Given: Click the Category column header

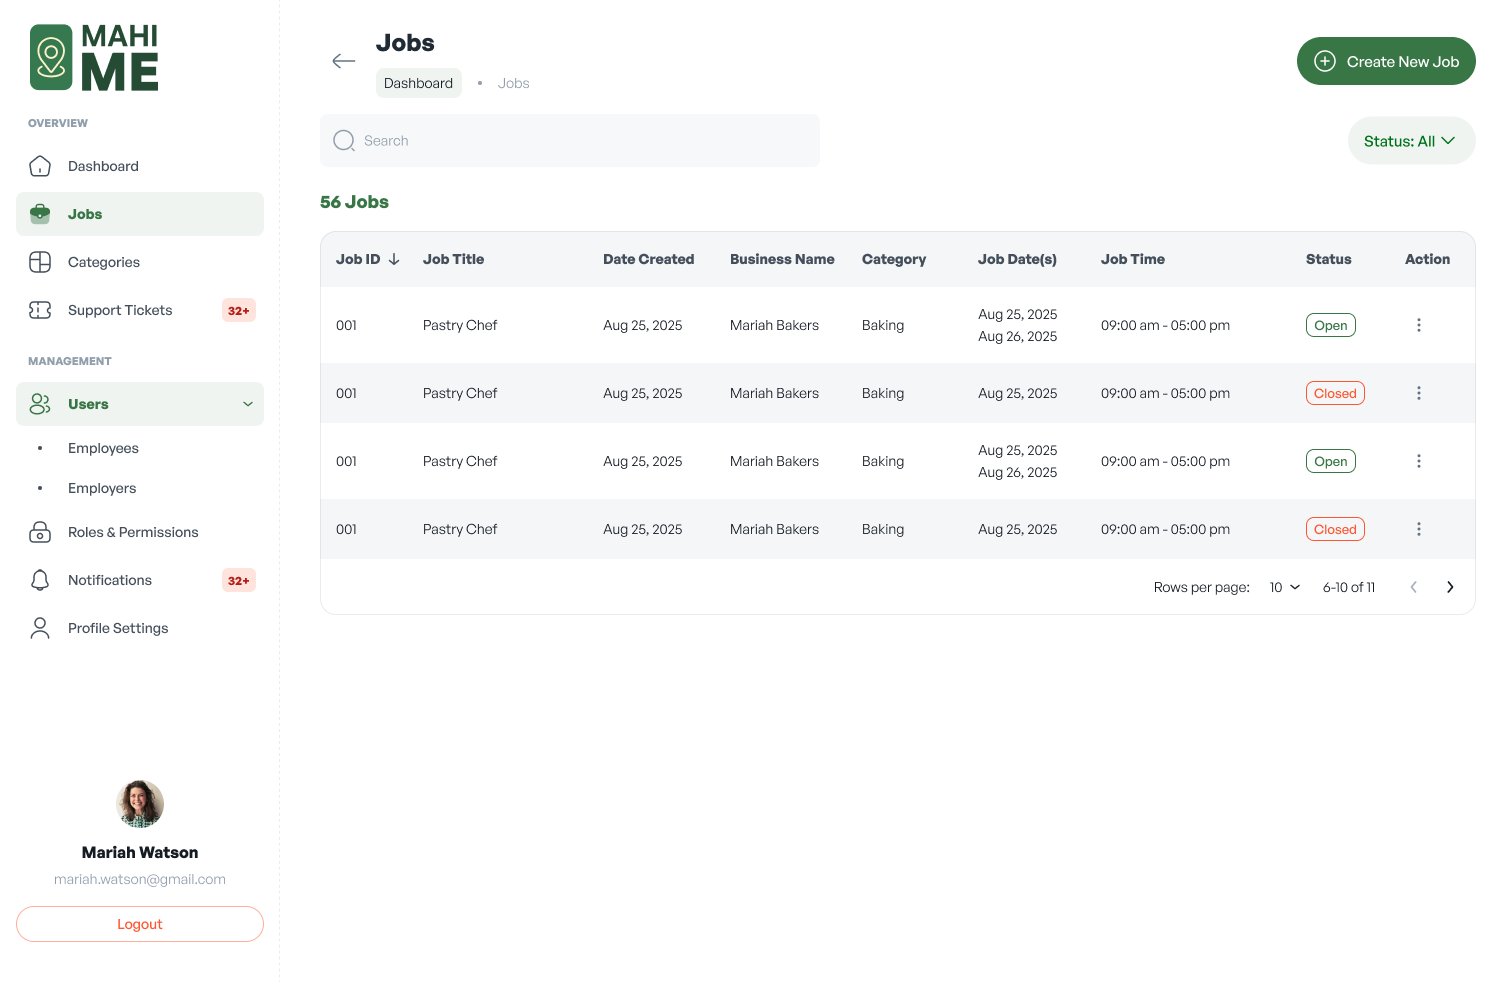Looking at the screenshot, I should [894, 259].
